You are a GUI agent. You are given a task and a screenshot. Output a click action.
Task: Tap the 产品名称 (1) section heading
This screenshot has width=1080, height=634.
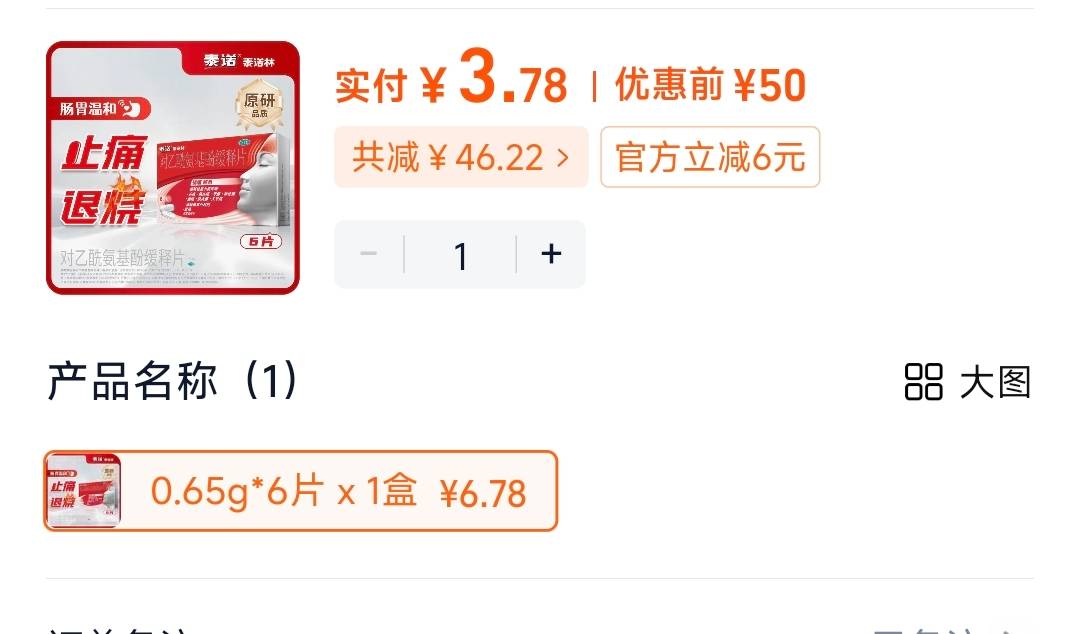pos(172,380)
